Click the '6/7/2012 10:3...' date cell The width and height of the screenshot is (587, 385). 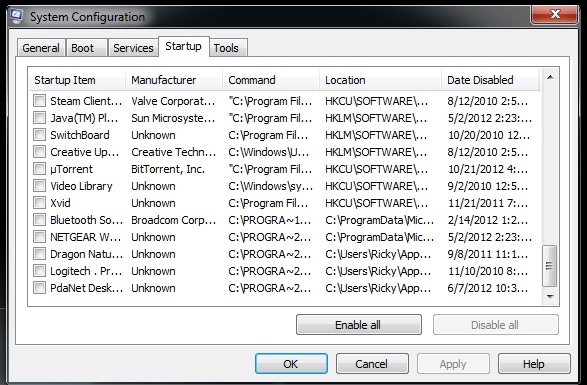point(488,288)
